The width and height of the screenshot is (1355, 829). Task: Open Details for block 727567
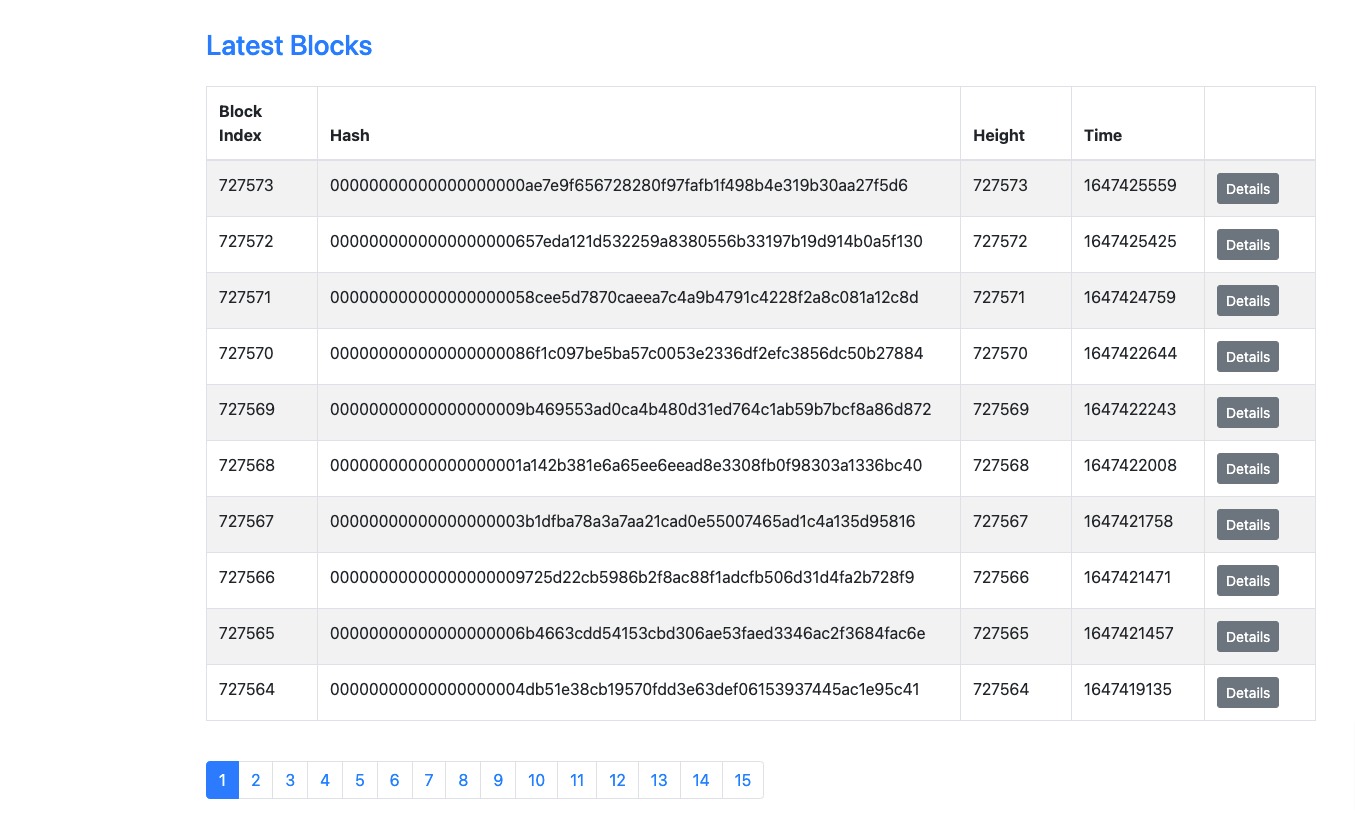[1247, 524]
